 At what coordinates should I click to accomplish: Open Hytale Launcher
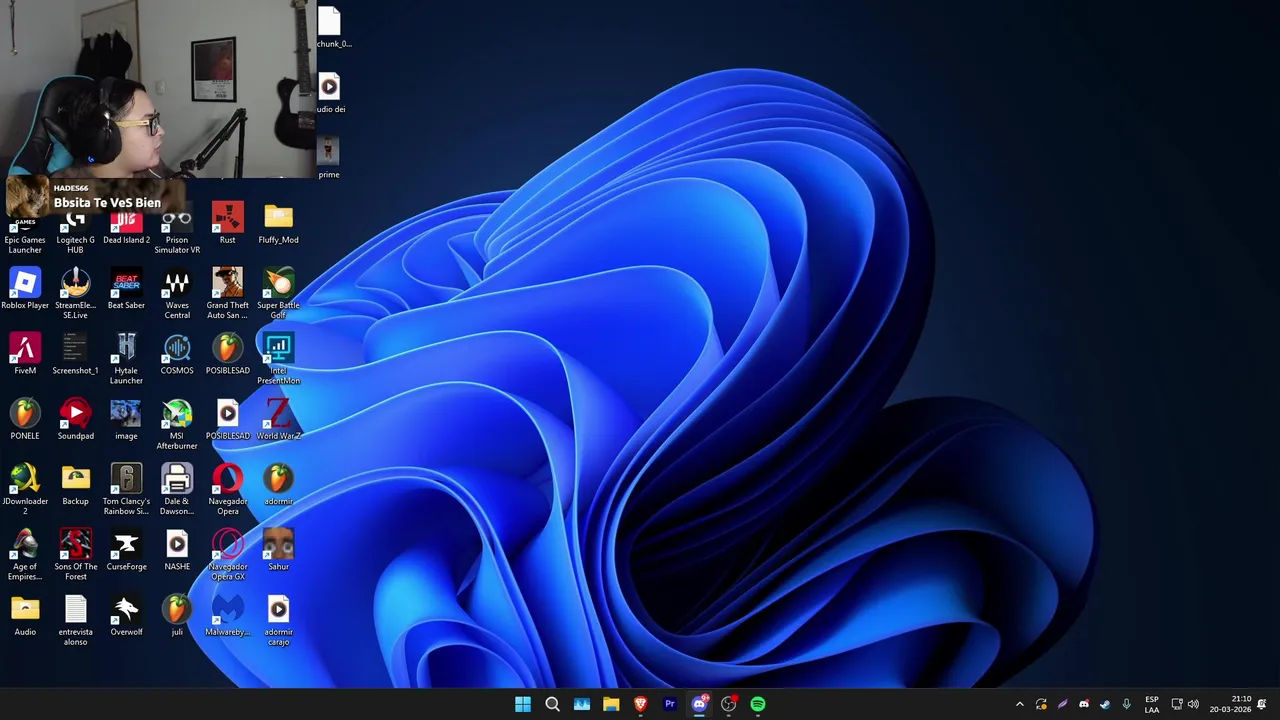126,359
